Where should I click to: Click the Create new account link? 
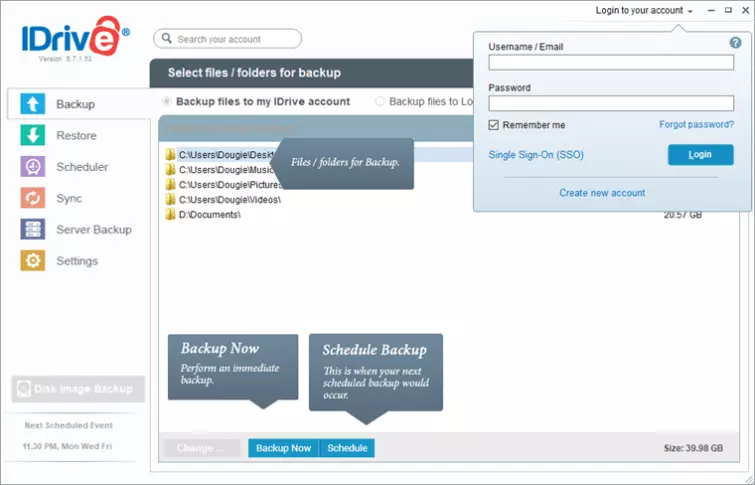[x=602, y=193]
